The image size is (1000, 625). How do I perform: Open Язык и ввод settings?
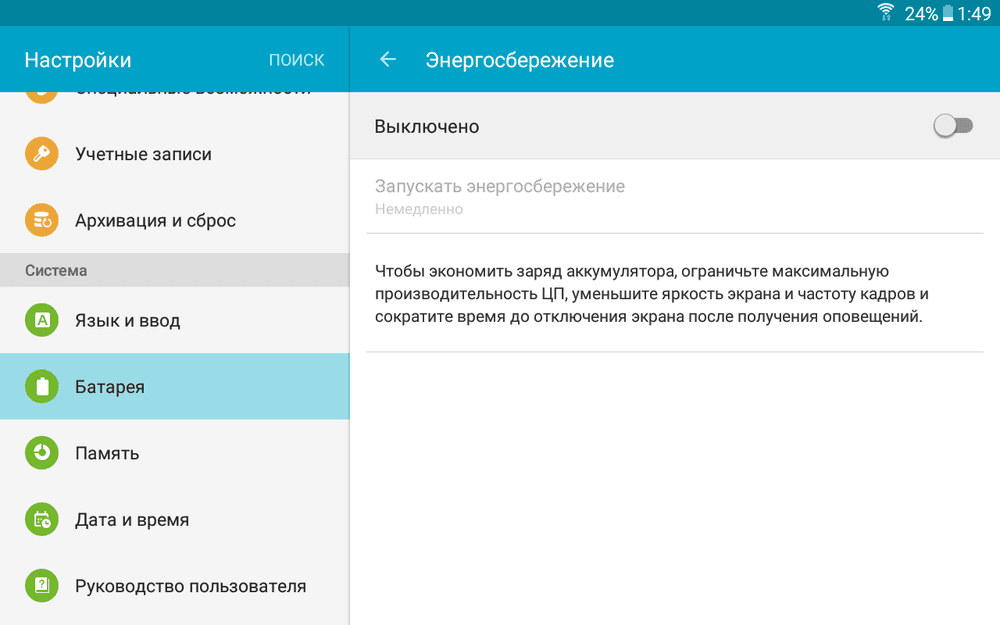click(x=175, y=320)
